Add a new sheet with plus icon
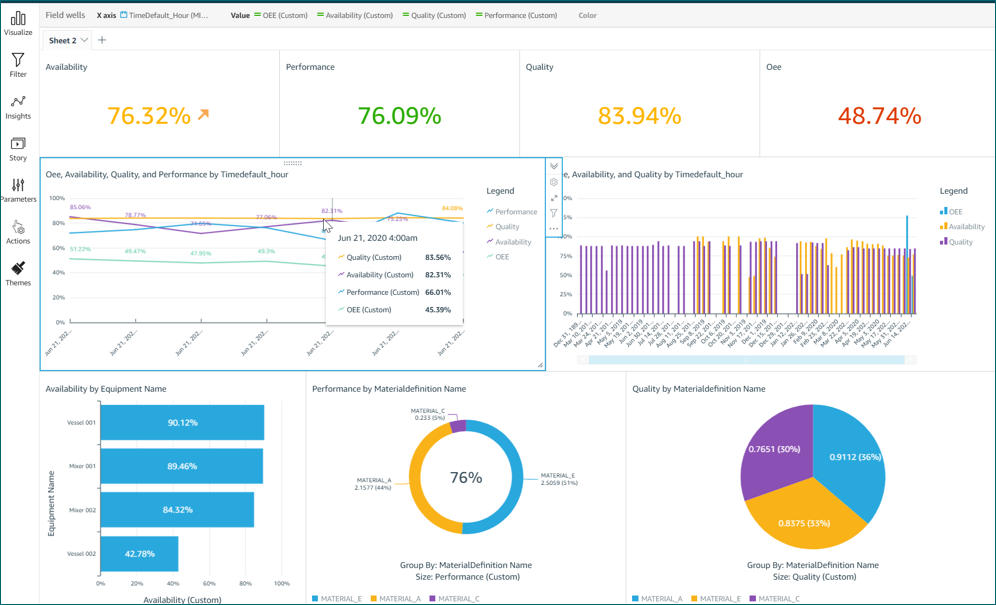The image size is (996, 605). click(102, 40)
